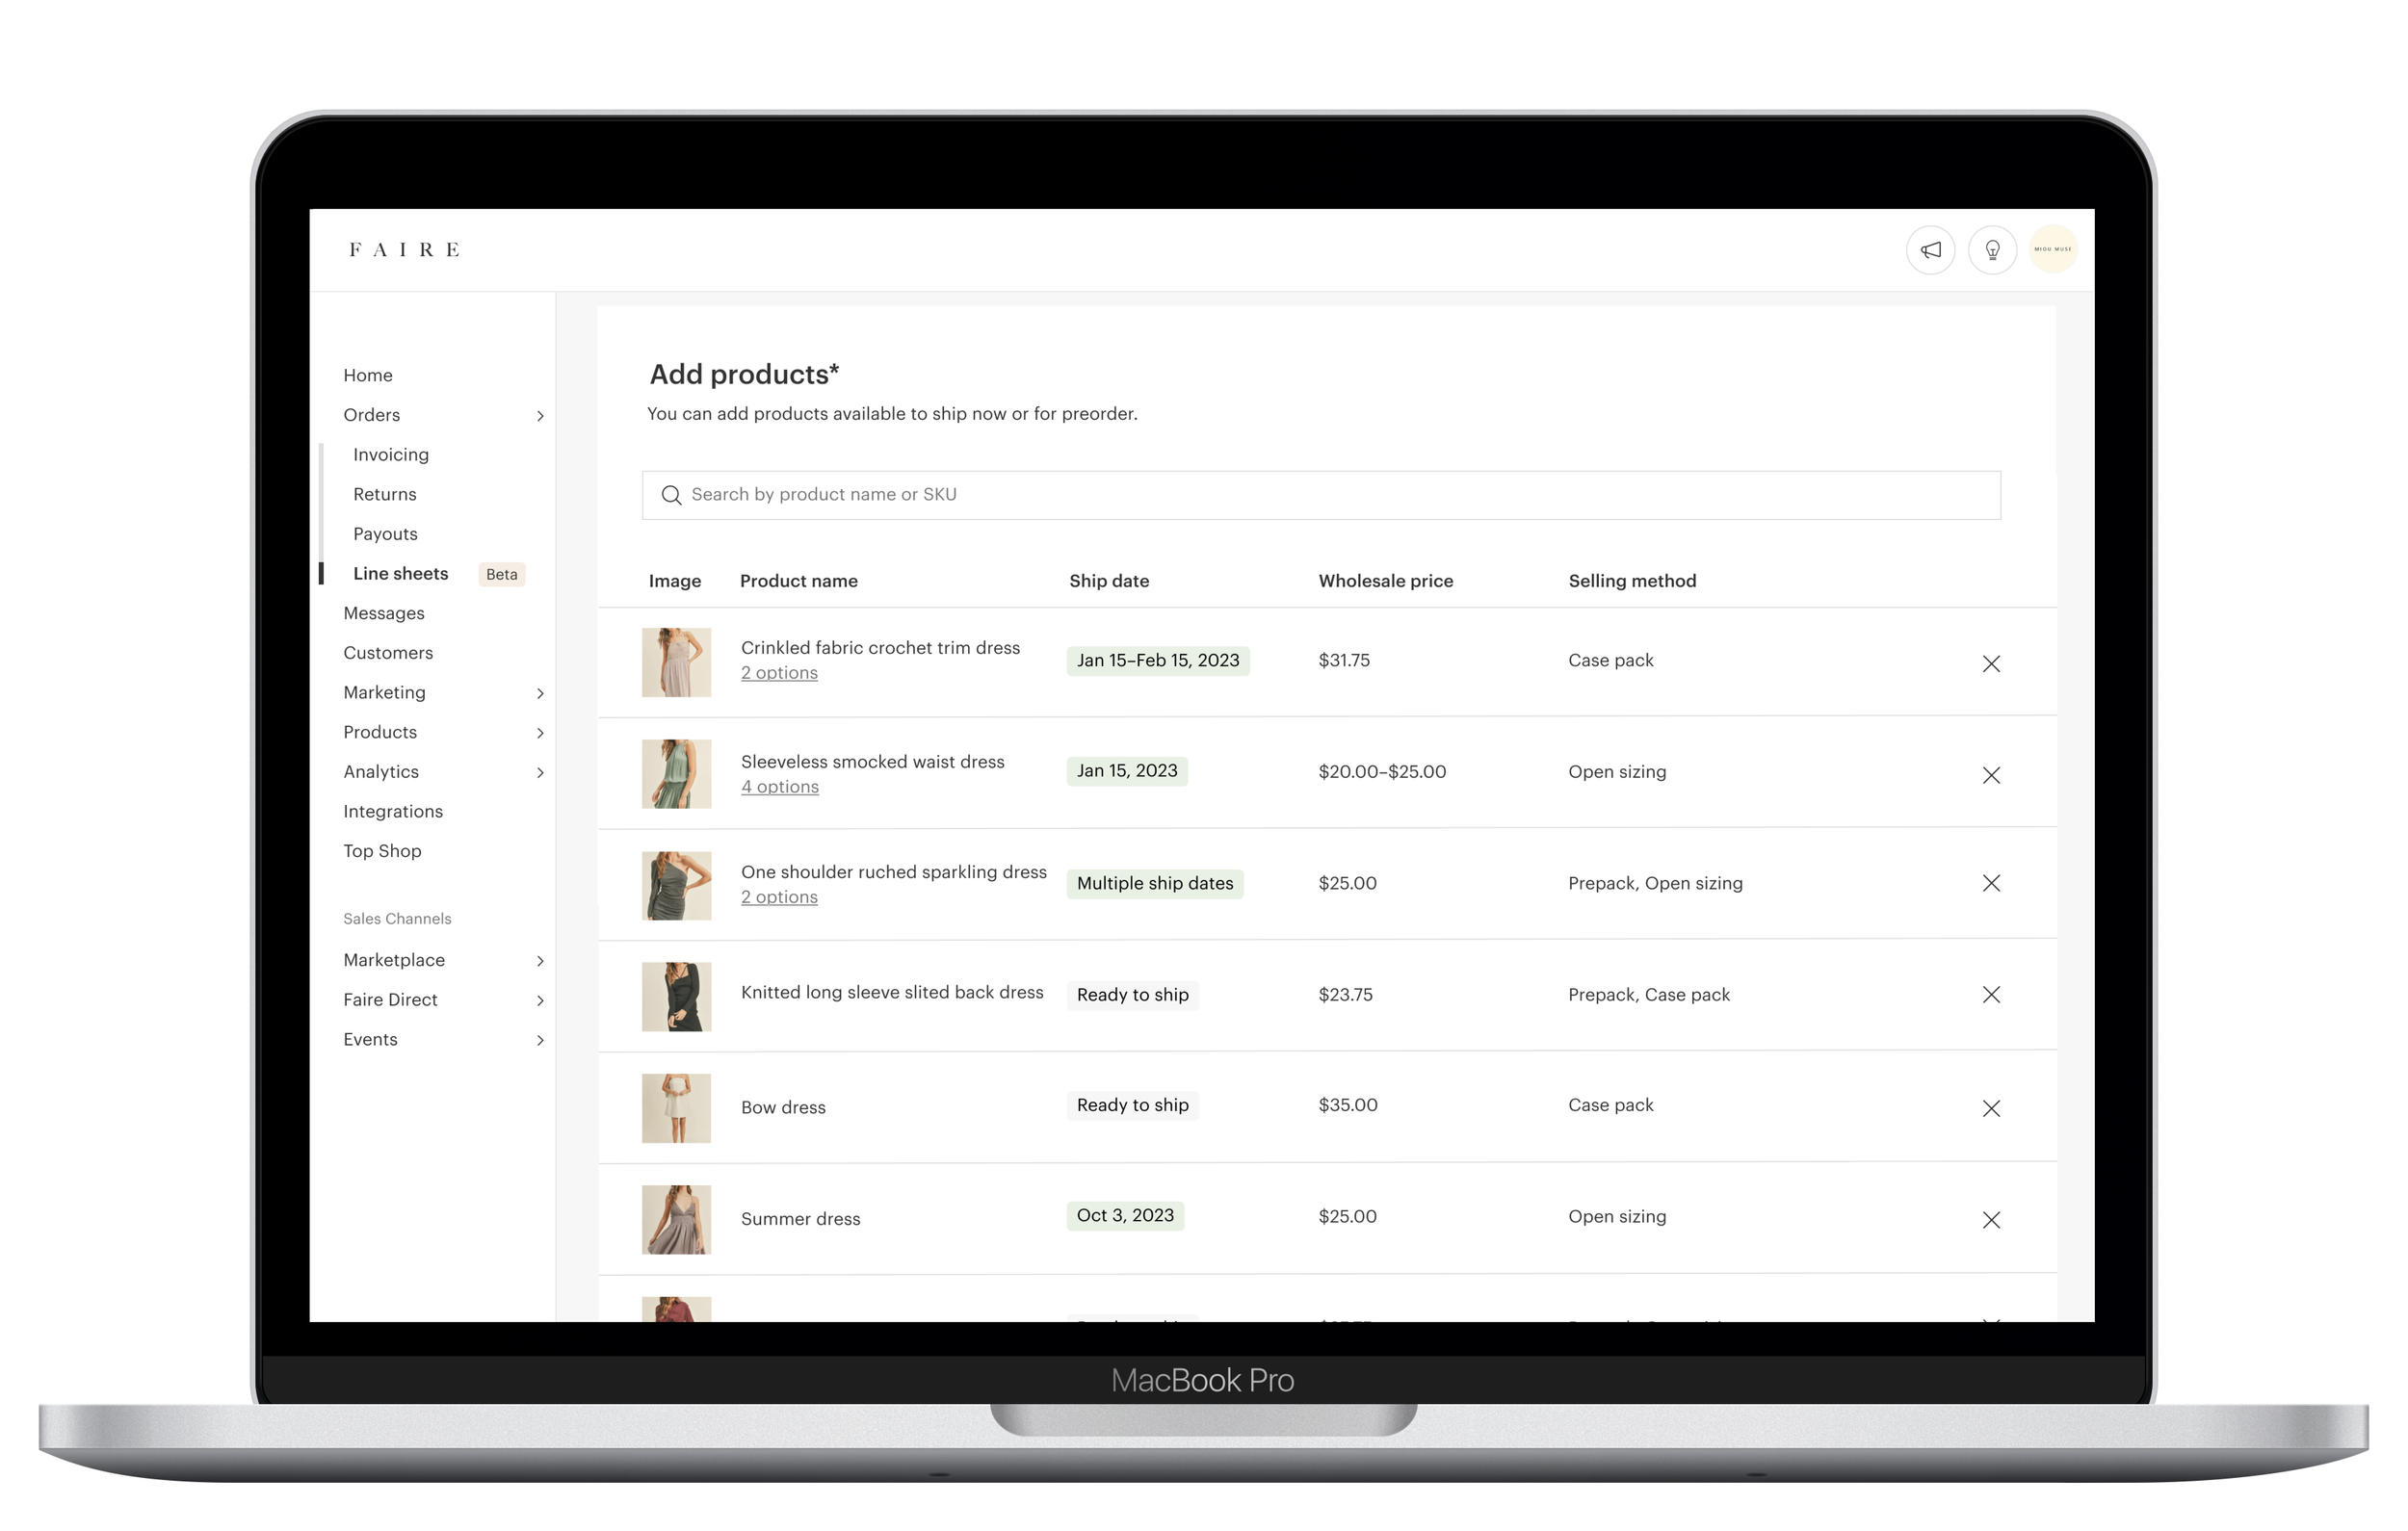2408x1531 pixels.
Task: Remove the Crinkled fabric crochet trim dress
Action: point(1991,664)
